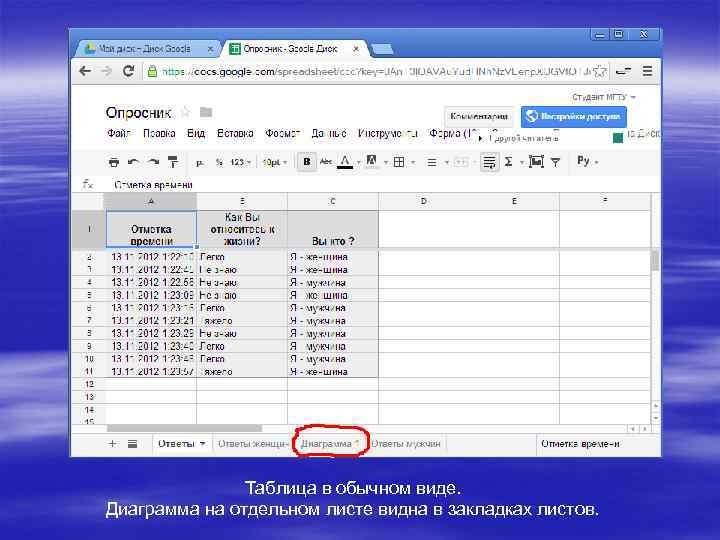The height and width of the screenshot is (540, 720).
Task: Click the formula bar input
Action: 381,185
